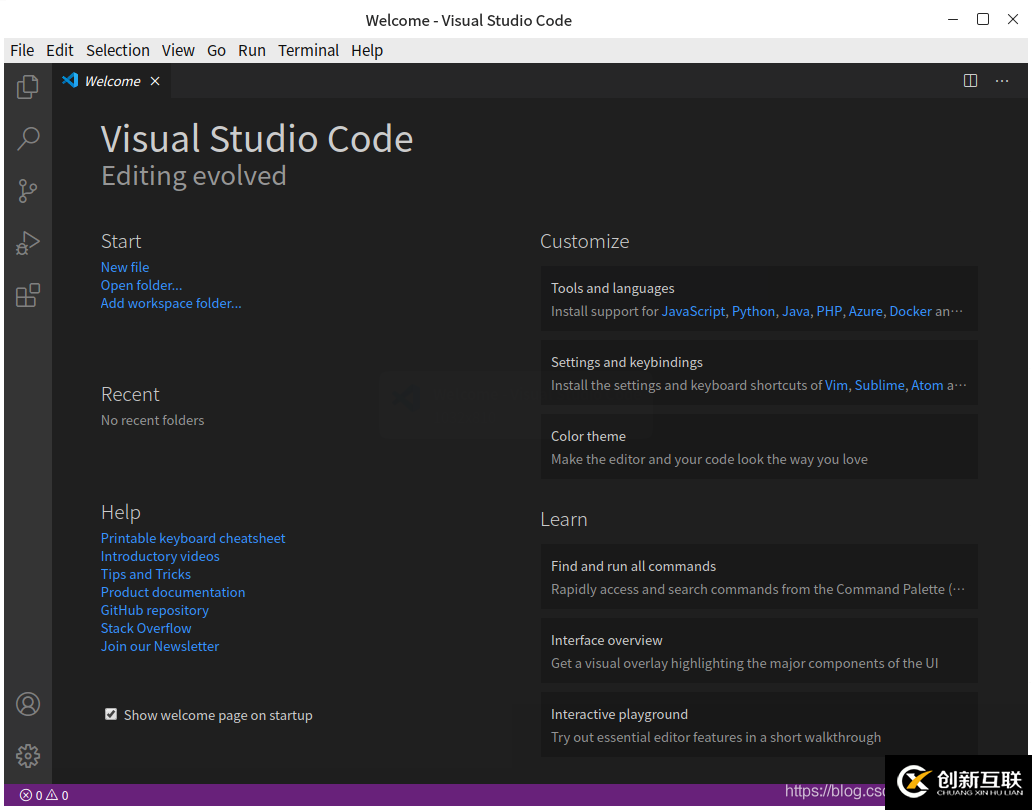Install Azure support link

[865, 311]
